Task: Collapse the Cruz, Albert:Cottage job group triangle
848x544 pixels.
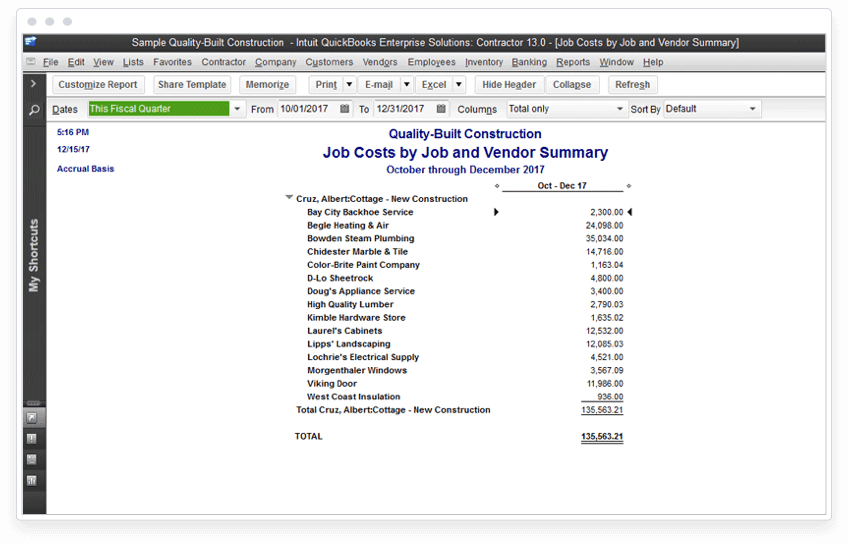Action: click(x=289, y=198)
